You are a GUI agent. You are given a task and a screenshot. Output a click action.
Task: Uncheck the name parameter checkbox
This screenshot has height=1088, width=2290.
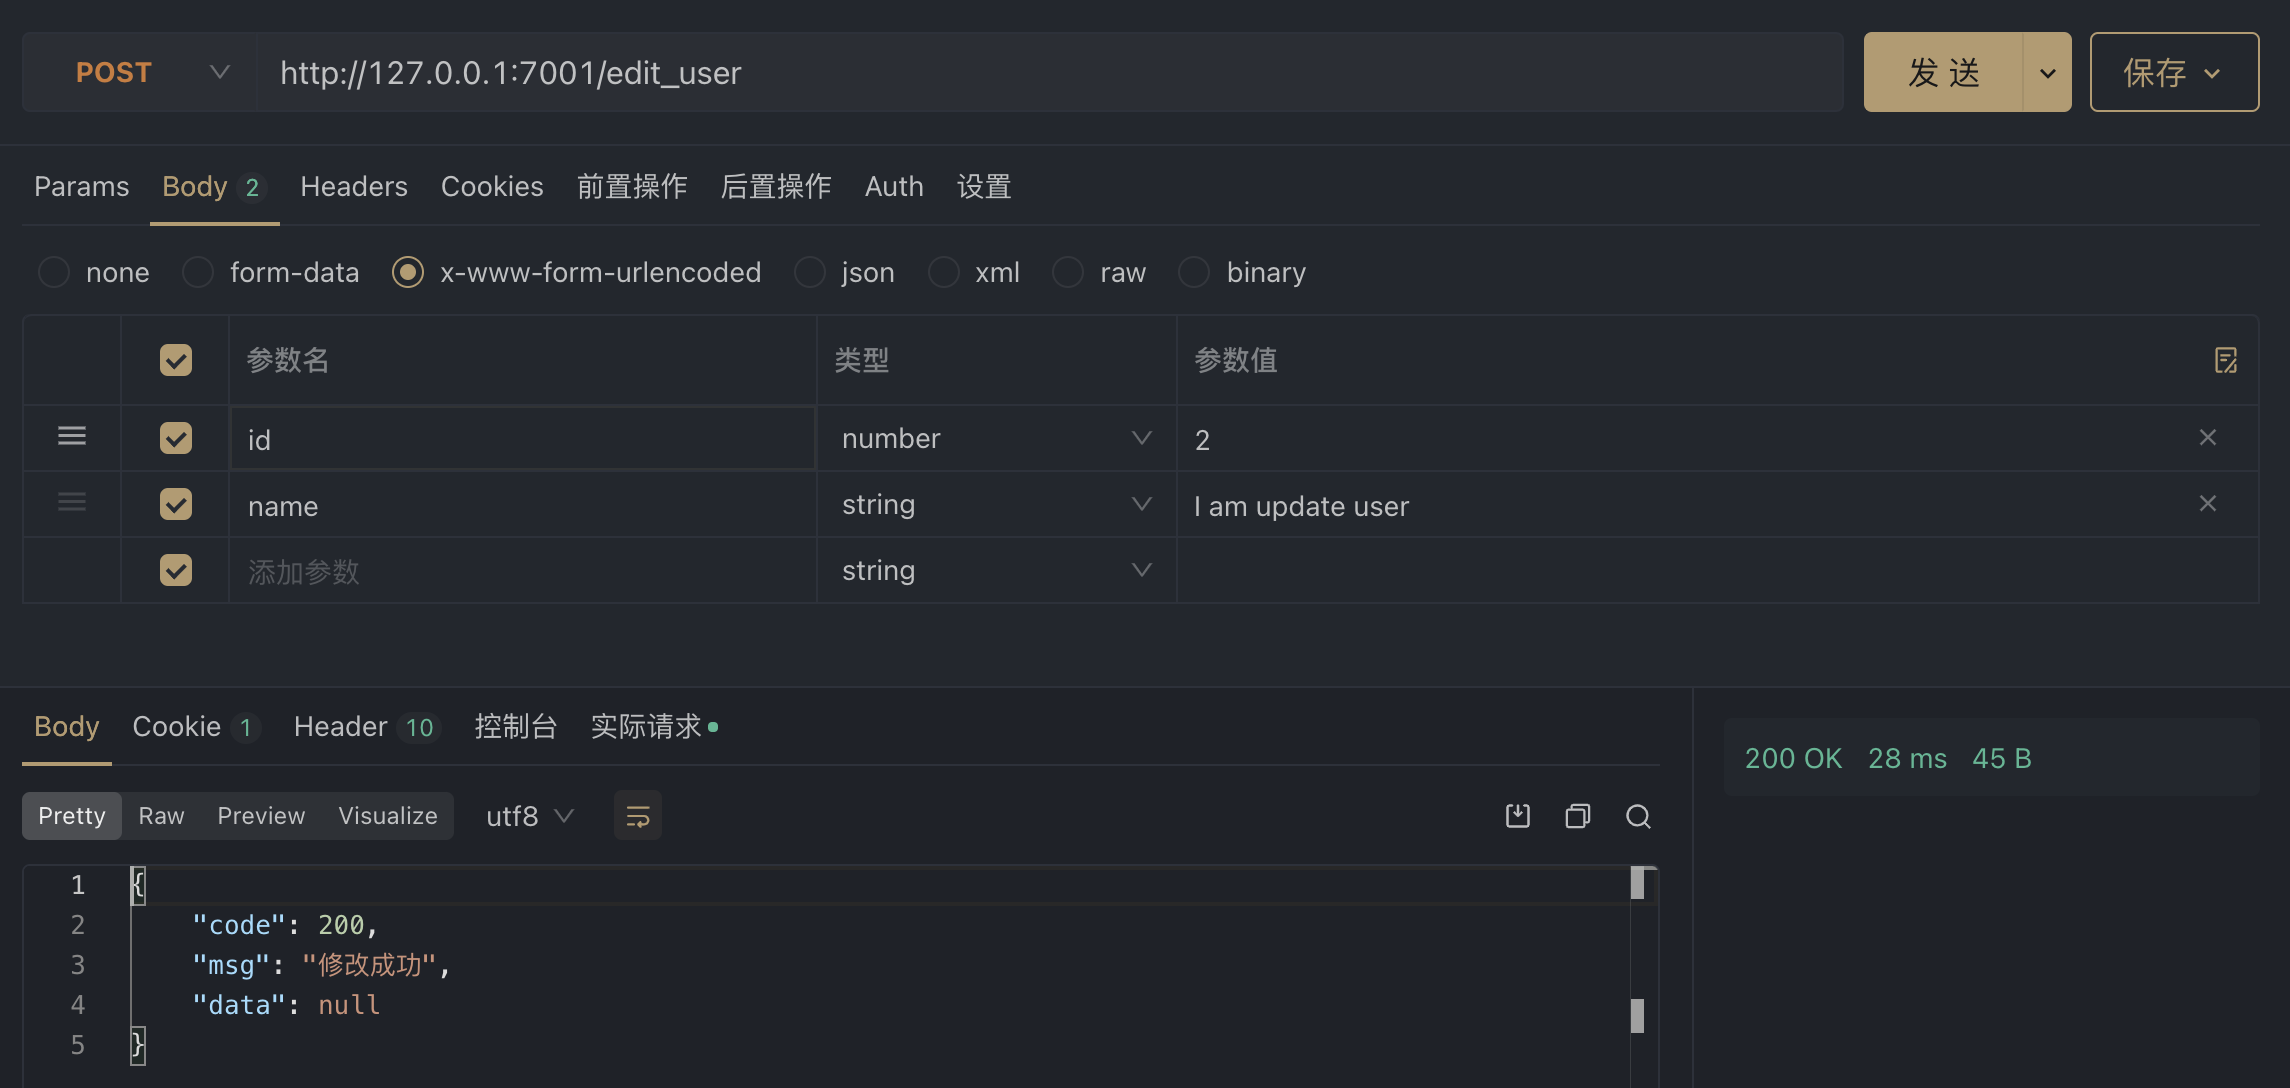tap(176, 504)
